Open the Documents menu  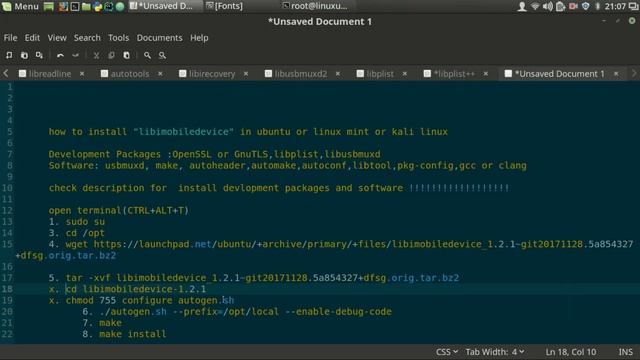tap(159, 38)
